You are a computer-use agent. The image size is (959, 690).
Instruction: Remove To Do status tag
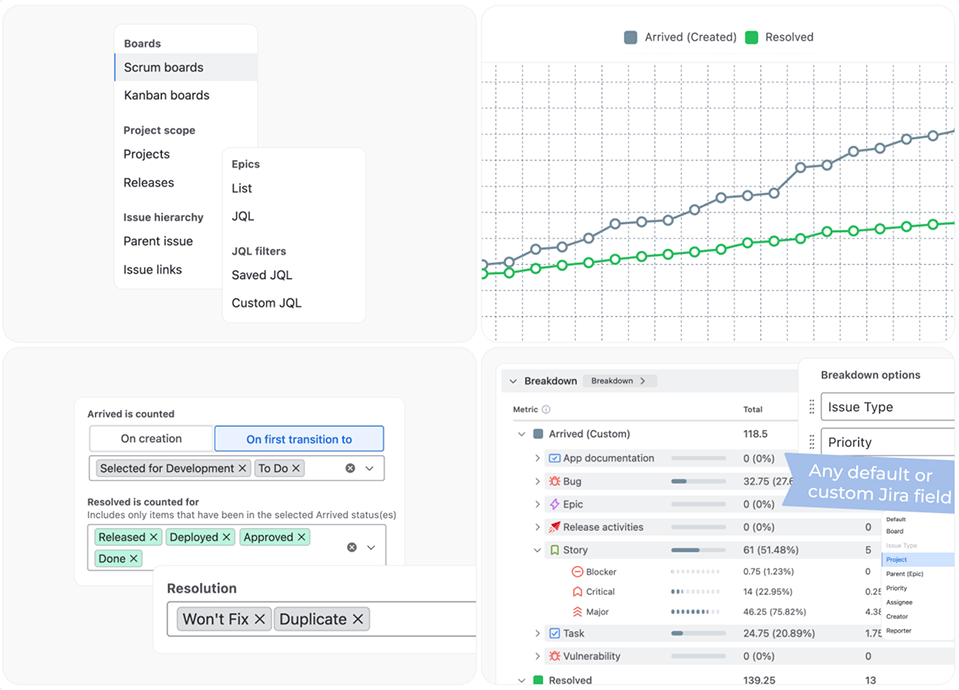296,468
